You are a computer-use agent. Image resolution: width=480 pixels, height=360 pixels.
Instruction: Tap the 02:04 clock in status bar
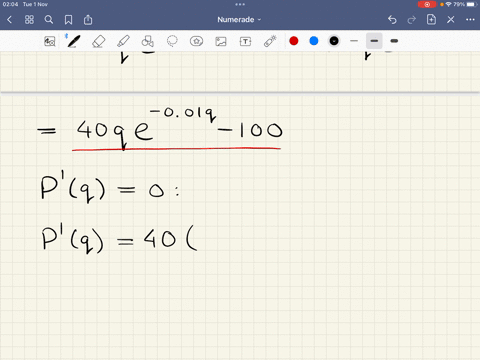pyautogui.click(x=10, y=4)
